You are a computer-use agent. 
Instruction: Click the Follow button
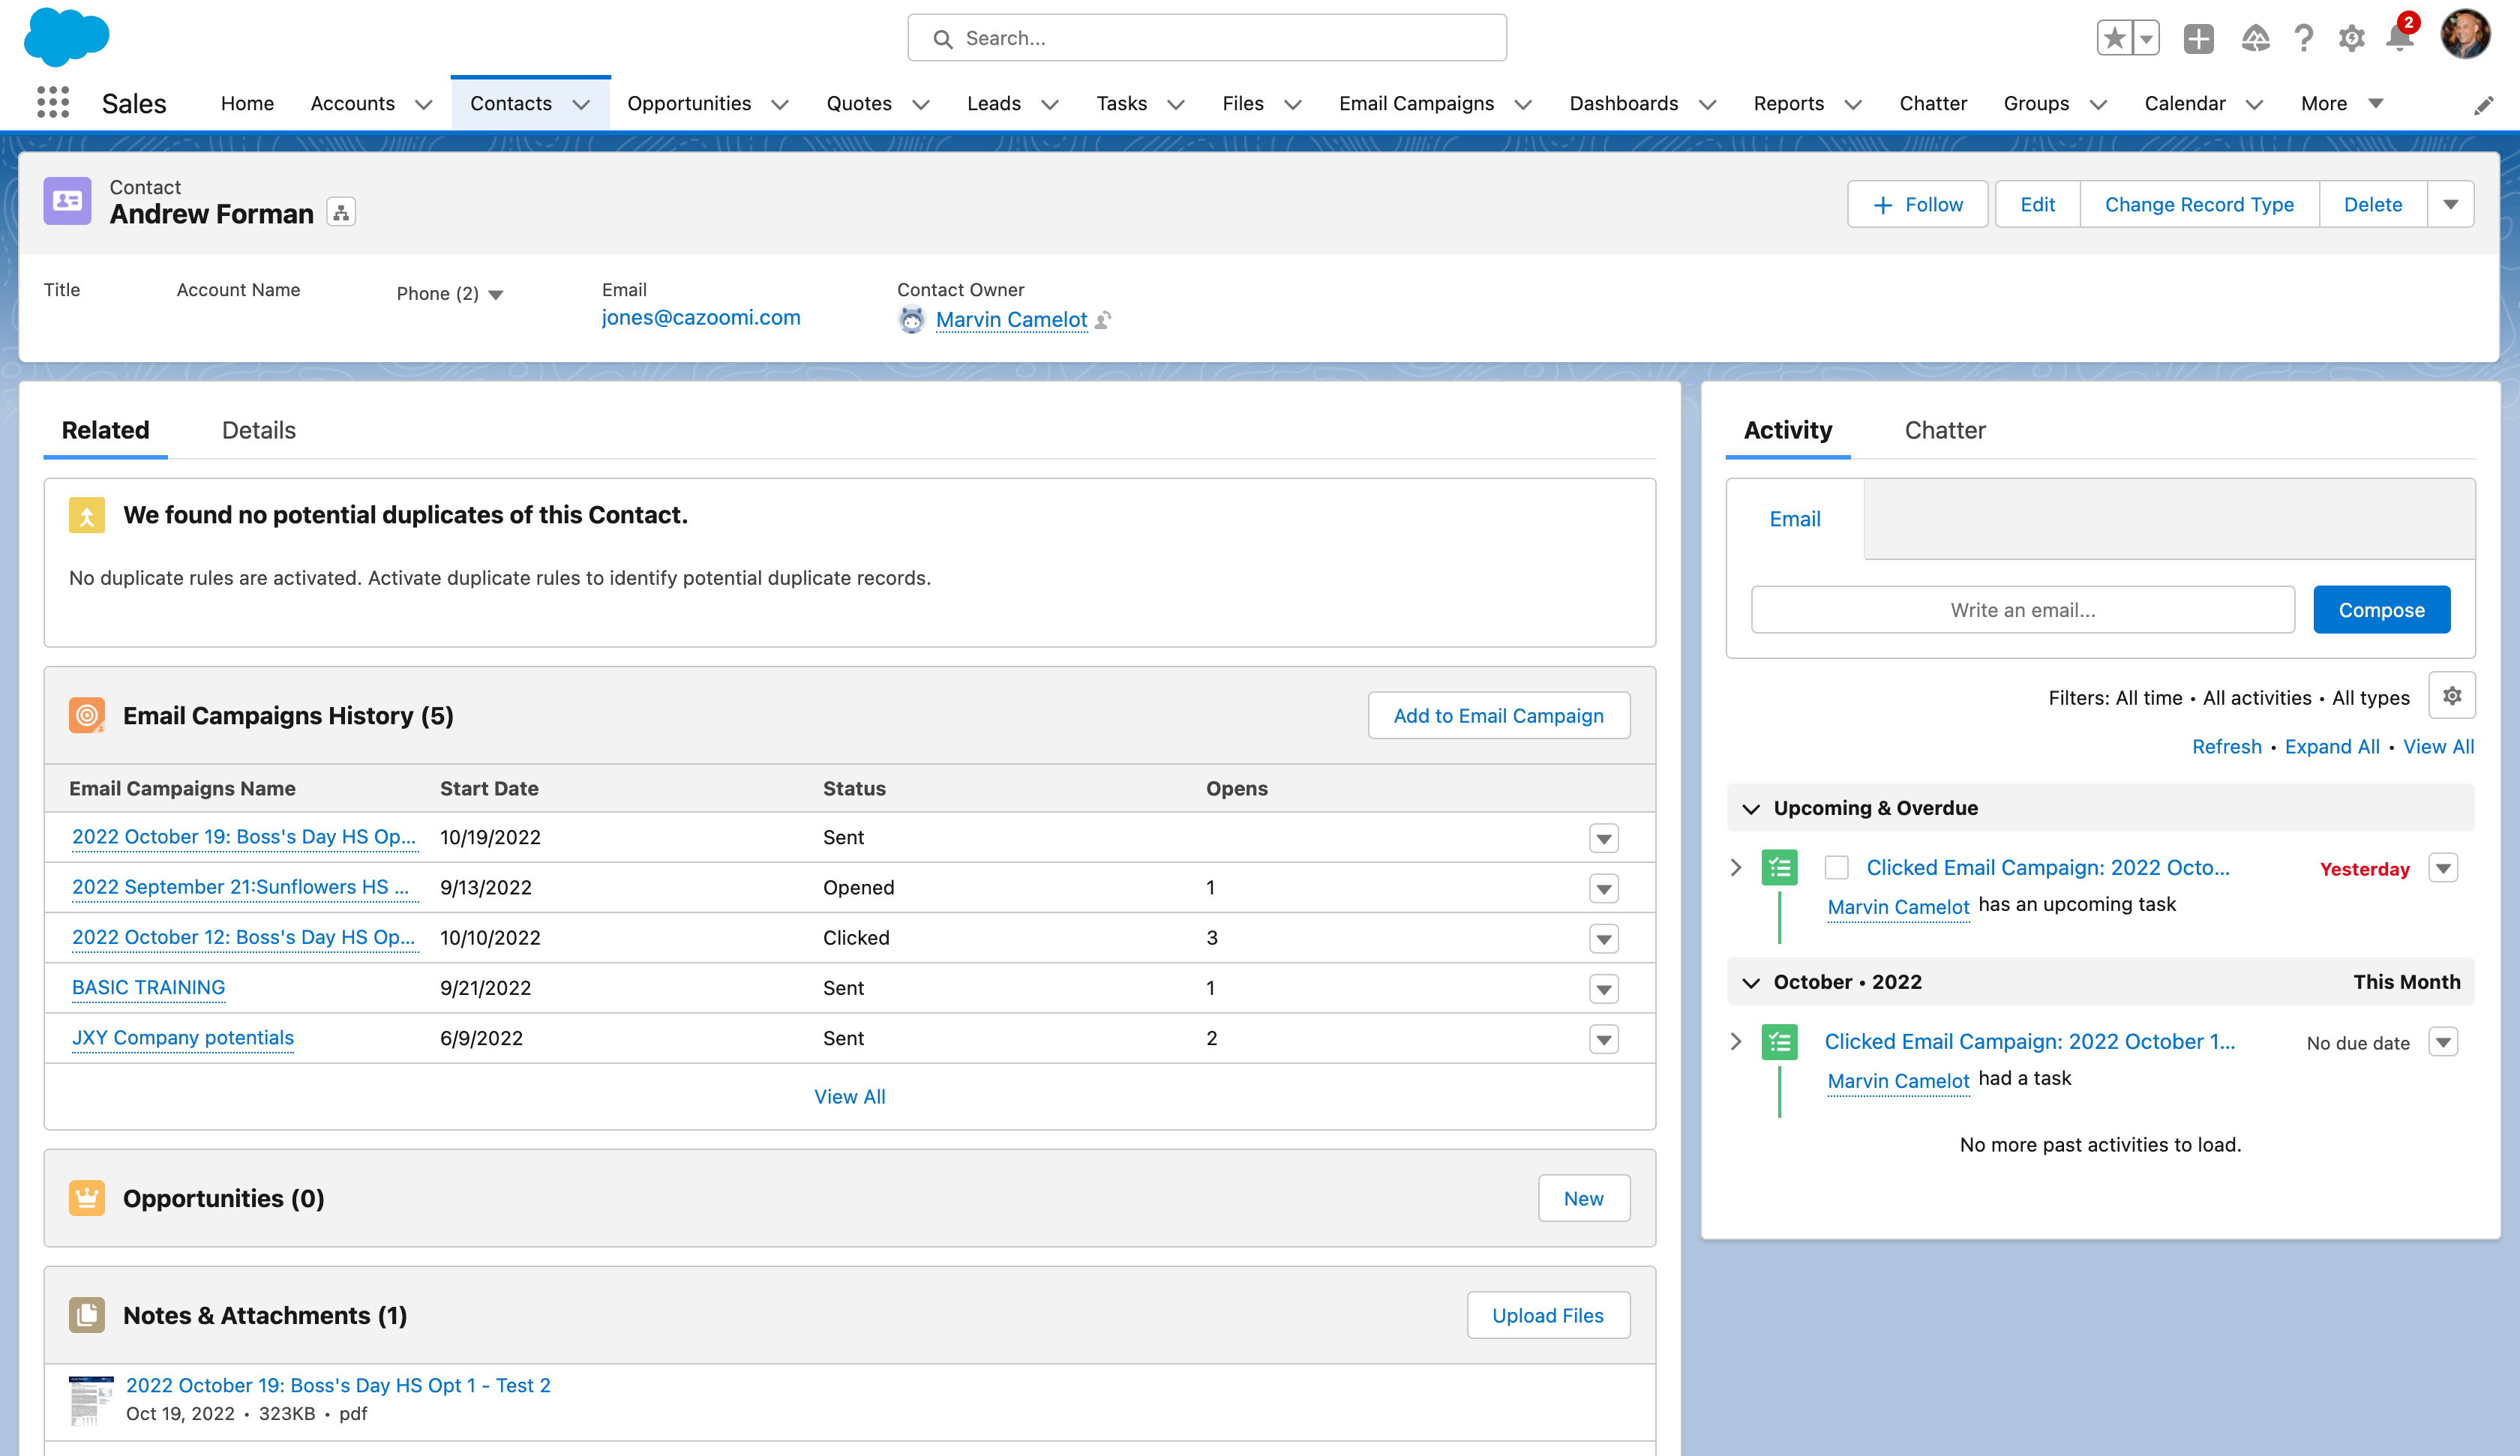[1917, 204]
